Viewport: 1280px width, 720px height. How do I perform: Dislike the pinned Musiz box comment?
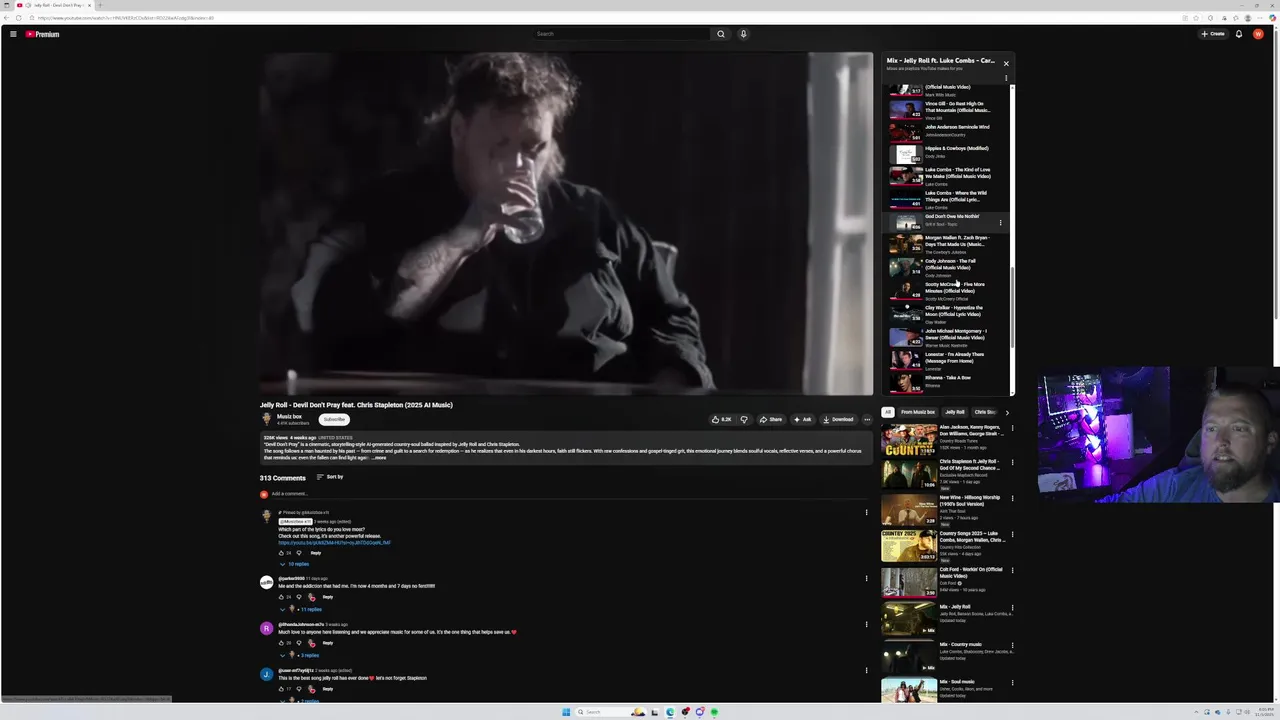coord(298,553)
